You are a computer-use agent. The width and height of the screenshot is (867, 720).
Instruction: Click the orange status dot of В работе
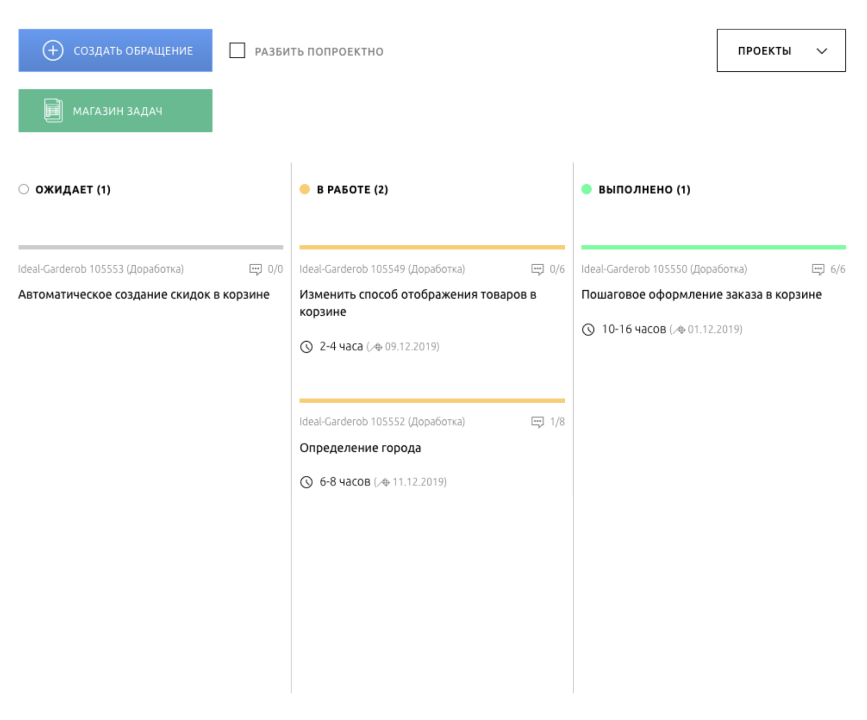click(305, 189)
